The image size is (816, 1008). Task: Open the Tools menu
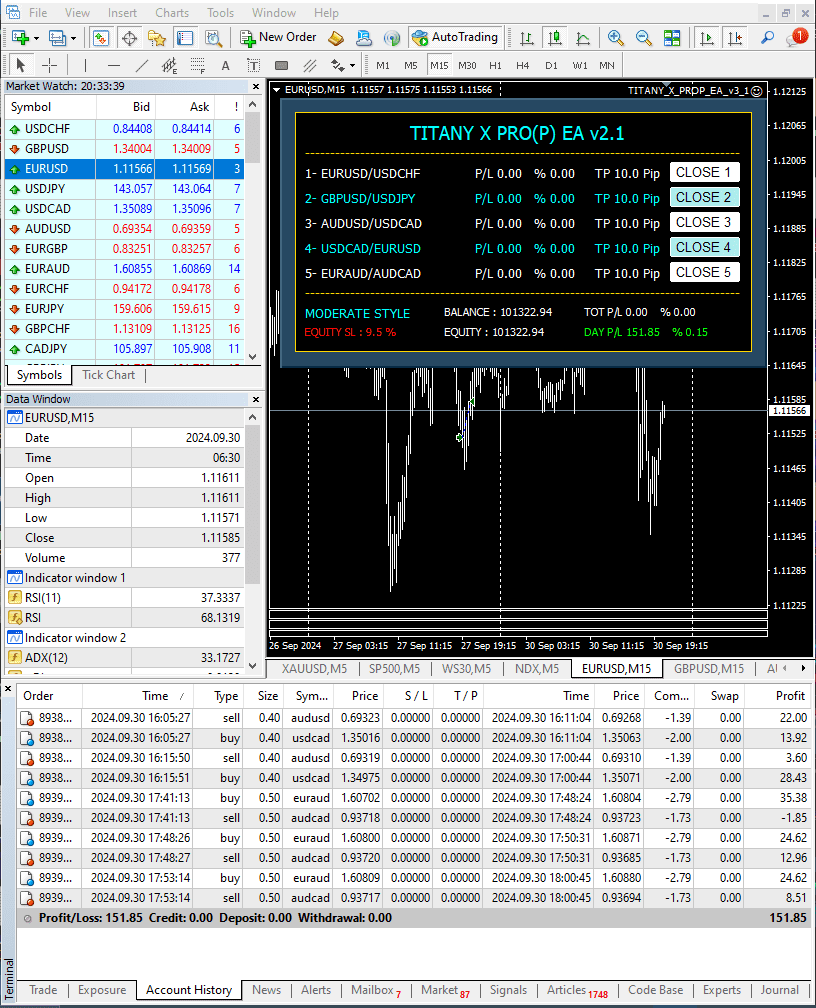point(220,13)
